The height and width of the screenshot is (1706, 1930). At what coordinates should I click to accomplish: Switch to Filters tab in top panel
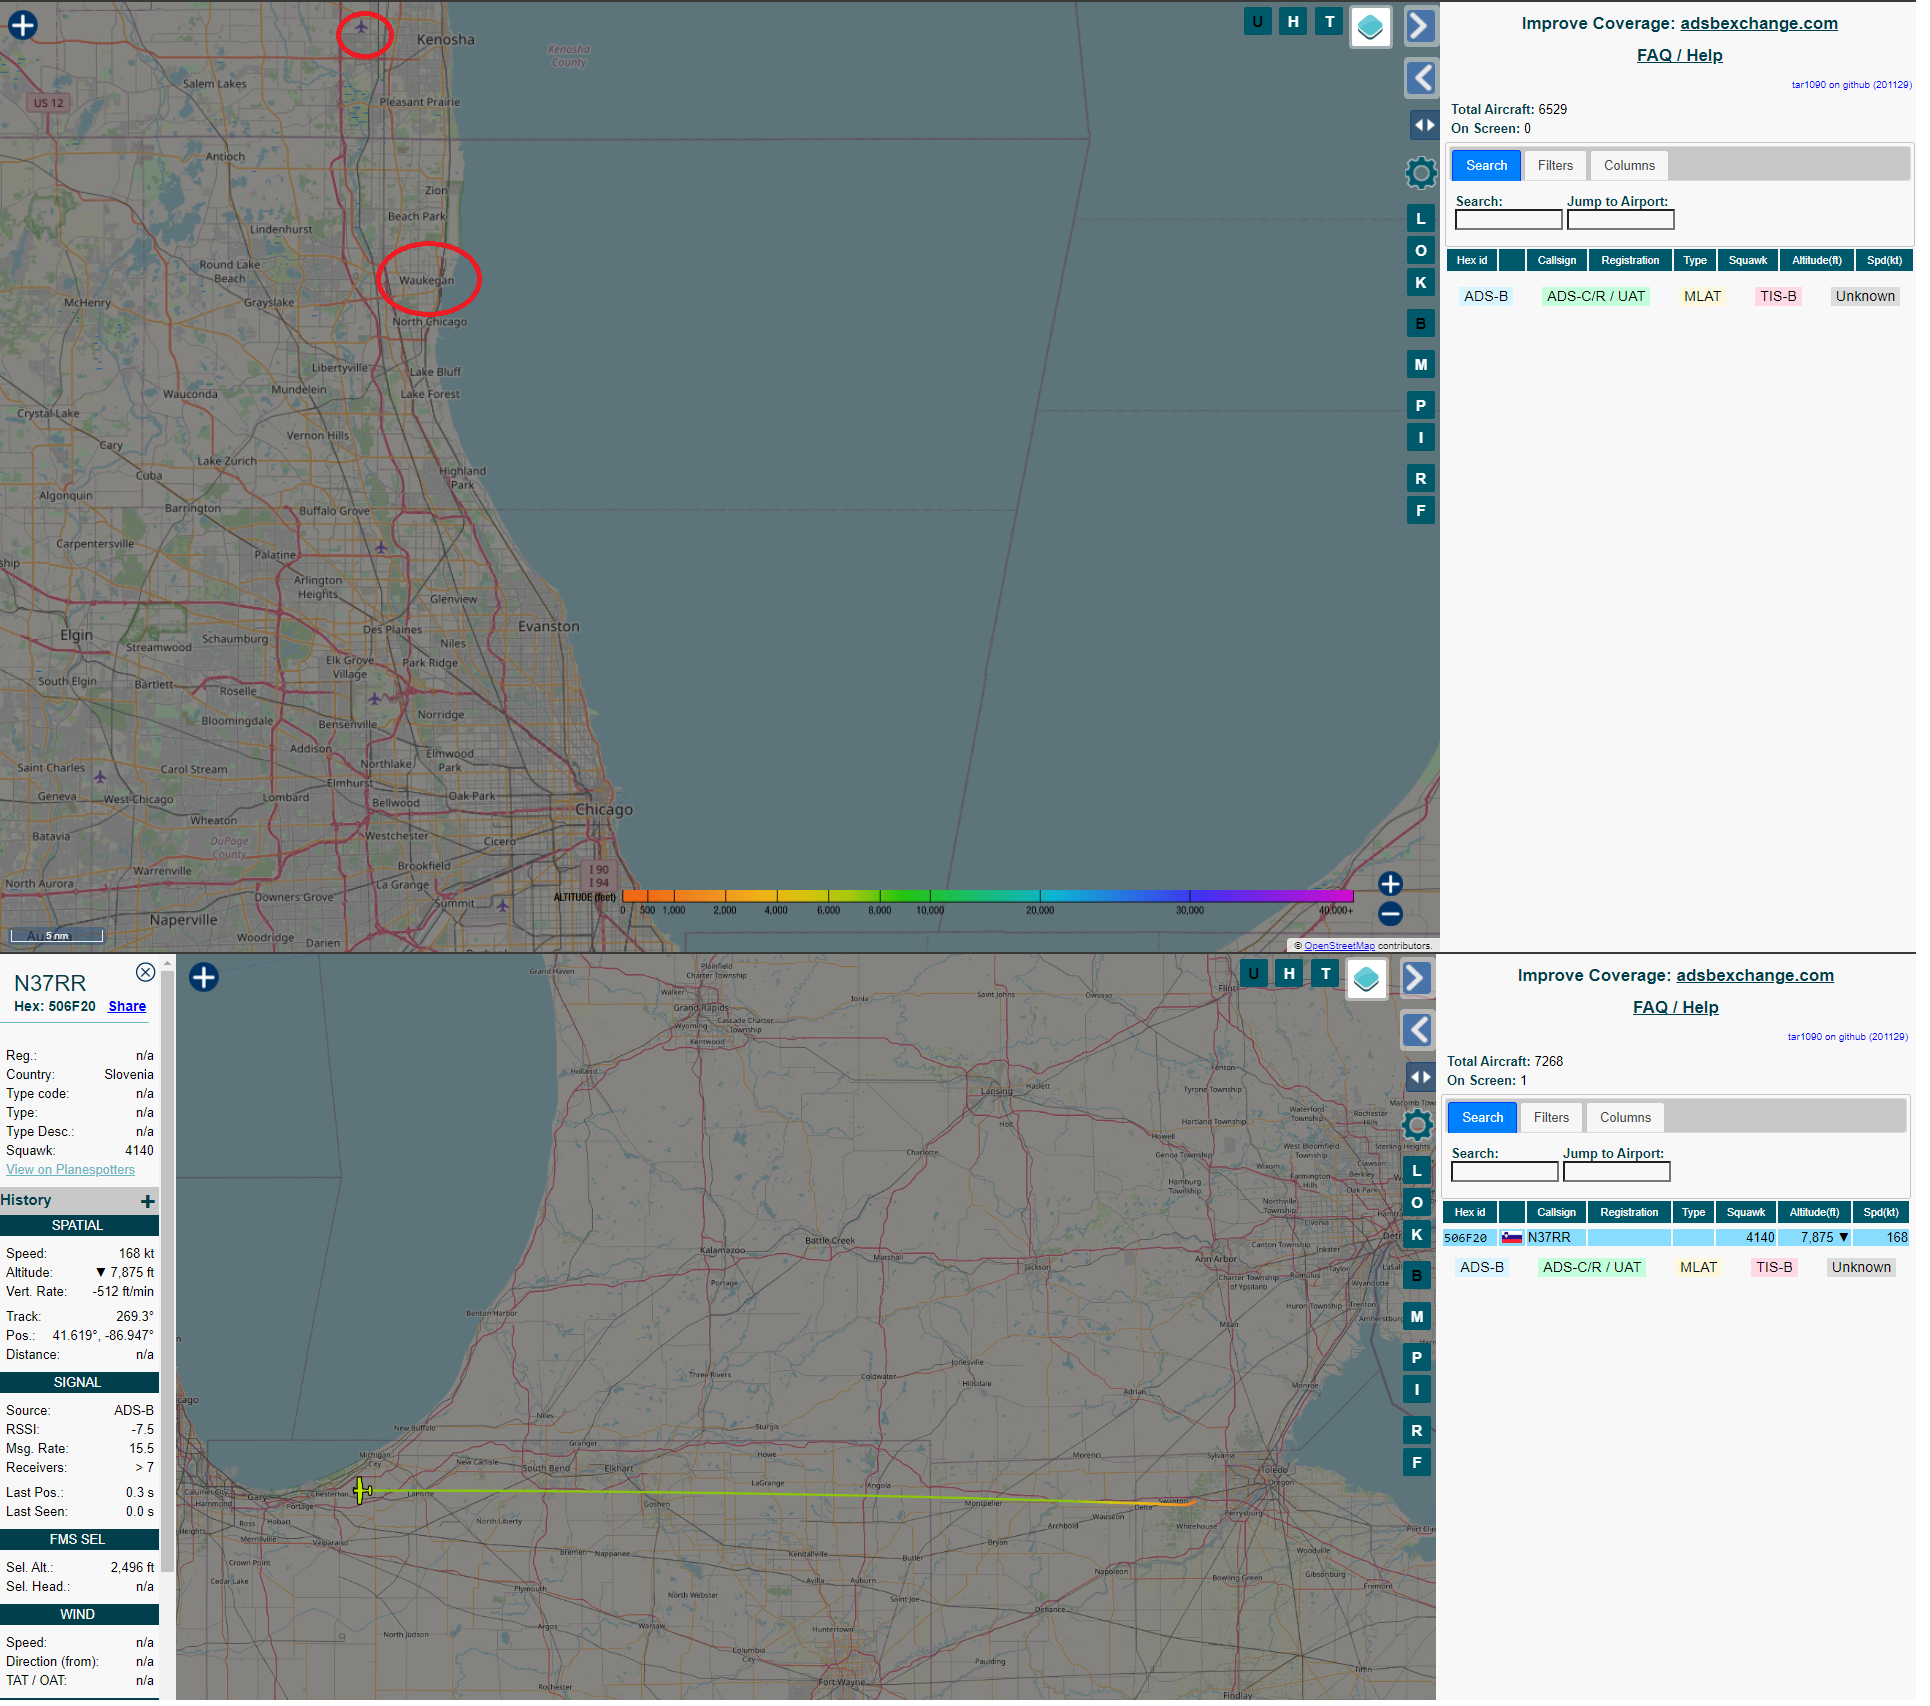tap(1556, 166)
